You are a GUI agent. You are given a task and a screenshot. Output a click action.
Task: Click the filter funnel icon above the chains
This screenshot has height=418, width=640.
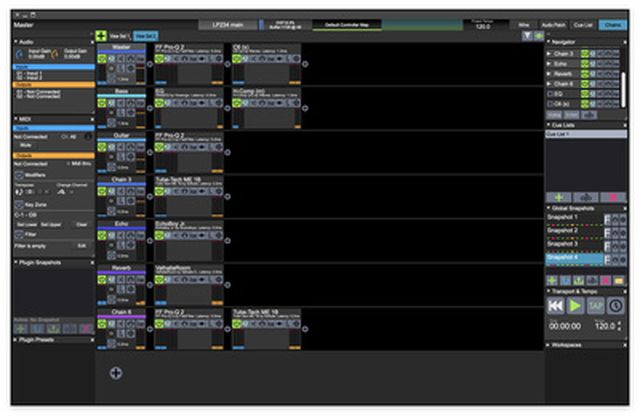point(527,36)
